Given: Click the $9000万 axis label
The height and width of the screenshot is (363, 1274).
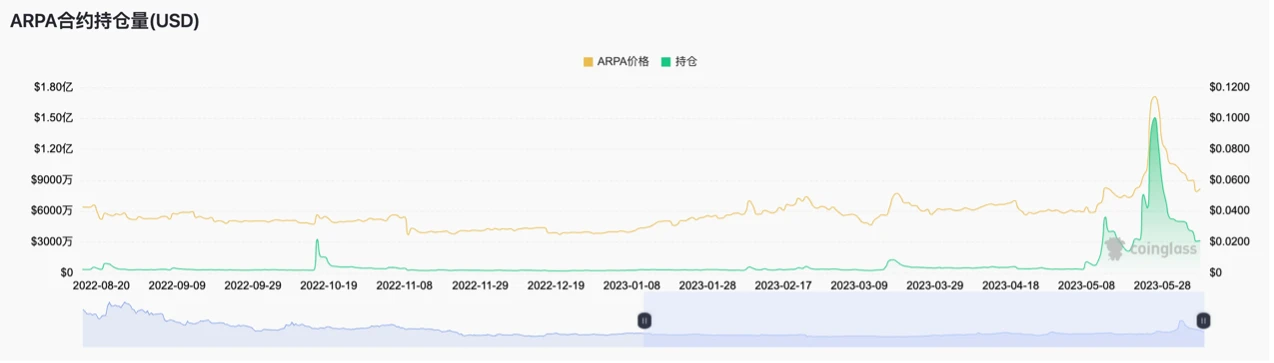Looking at the screenshot, I should [x=53, y=180].
